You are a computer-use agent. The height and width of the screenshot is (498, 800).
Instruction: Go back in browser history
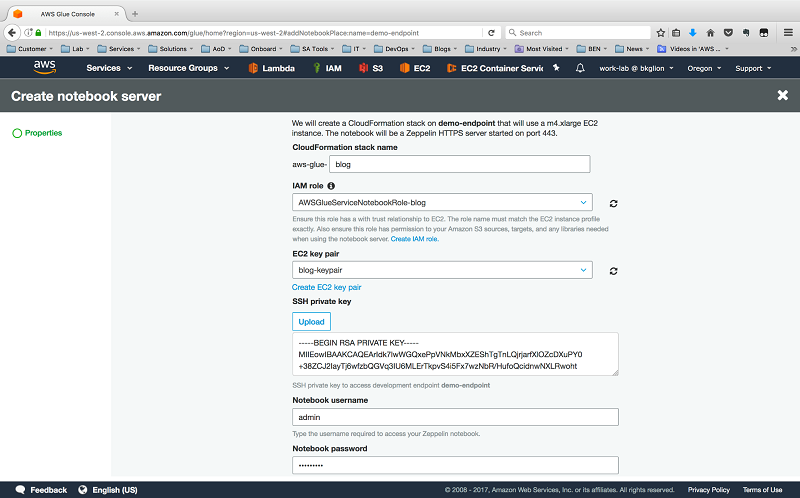click(12, 33)
